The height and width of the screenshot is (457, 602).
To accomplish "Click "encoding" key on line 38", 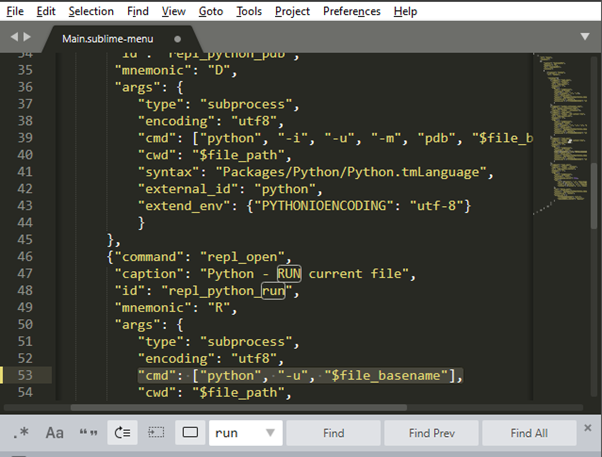I will [x=176, y=121].
